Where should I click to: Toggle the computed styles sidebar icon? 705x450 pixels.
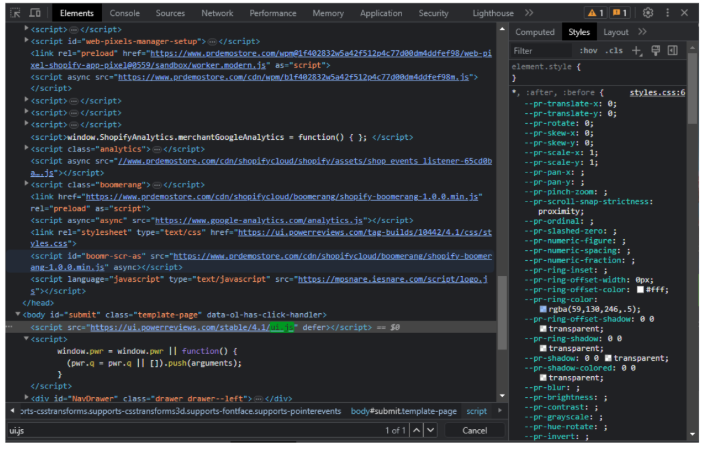673,51
